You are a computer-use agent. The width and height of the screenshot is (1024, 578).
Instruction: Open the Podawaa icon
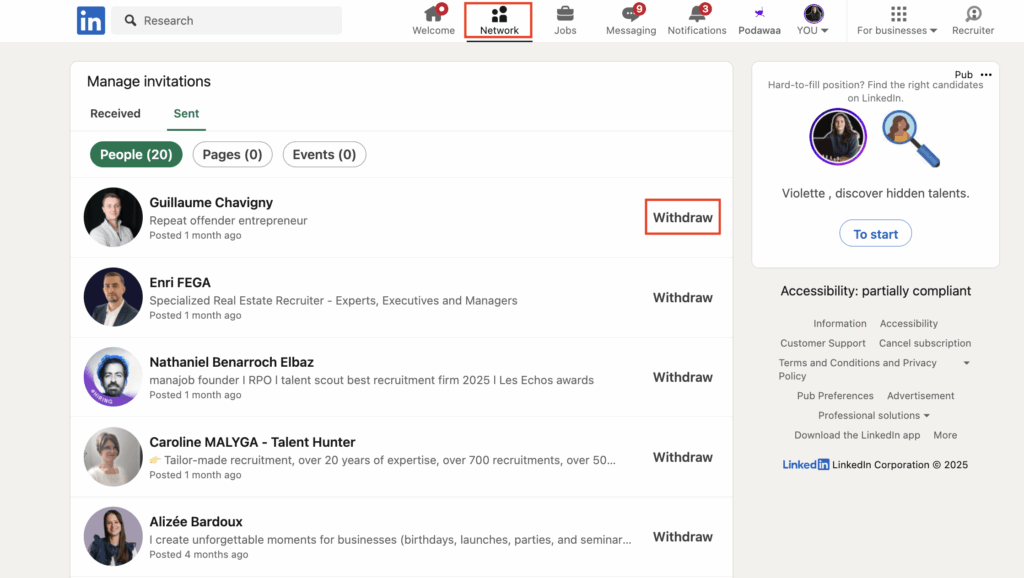coord(759,14)
